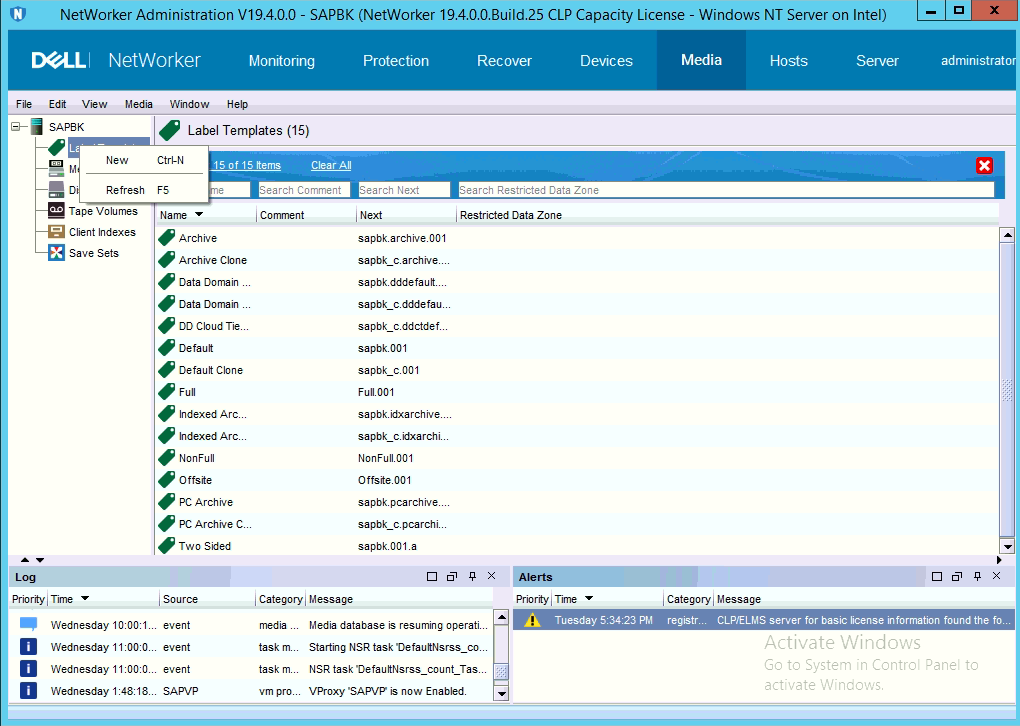The image size is (1020, 726).
Task: Close the red X search filter bar
Action: point(984,166)
